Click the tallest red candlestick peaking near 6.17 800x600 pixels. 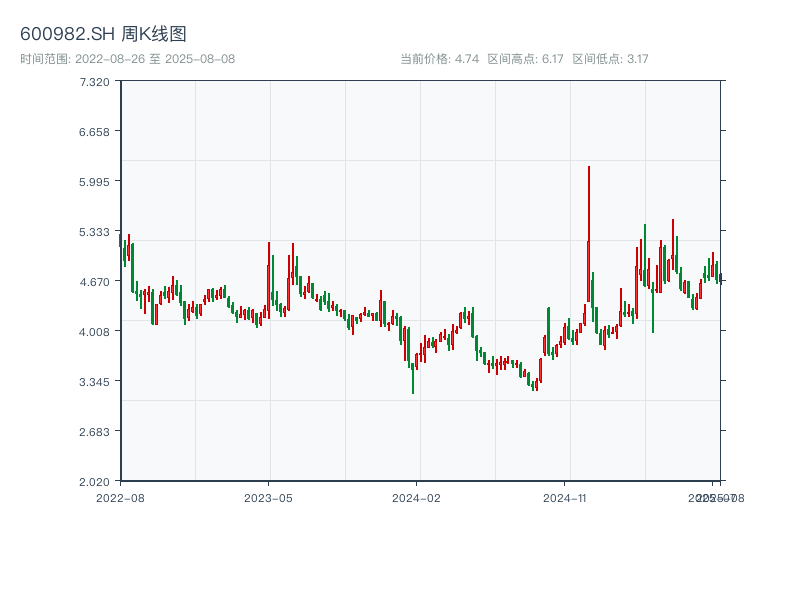point(589,234)
